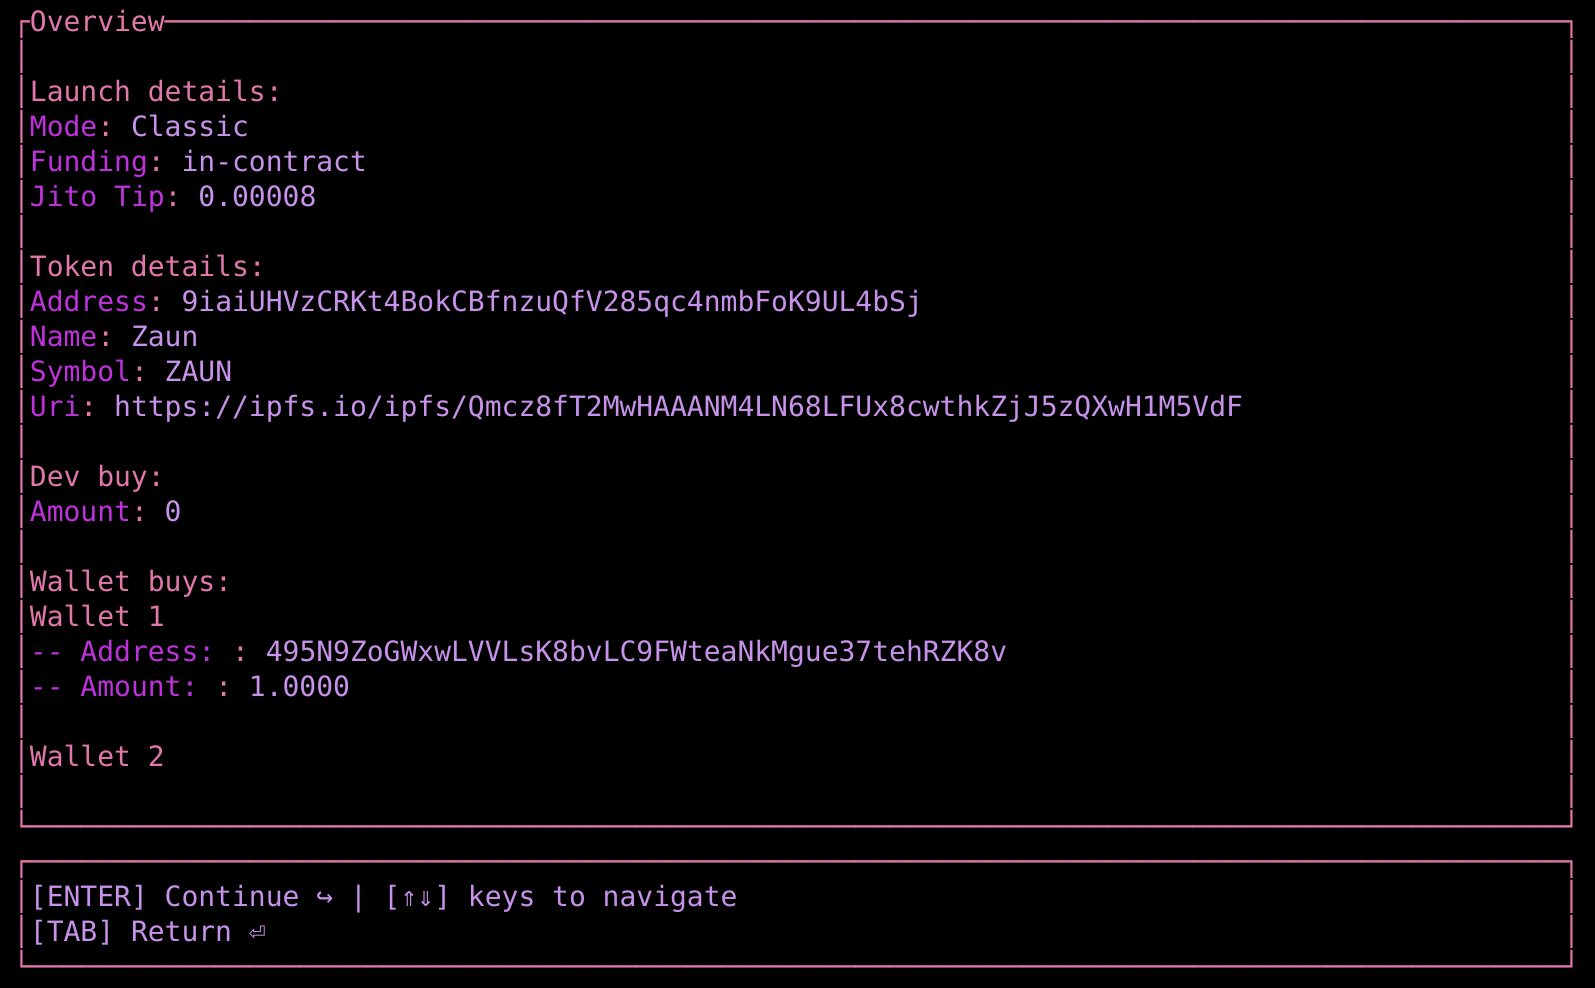Click the Wallet 1 address value
1595x988 pixels.
[x=635, y=652]
